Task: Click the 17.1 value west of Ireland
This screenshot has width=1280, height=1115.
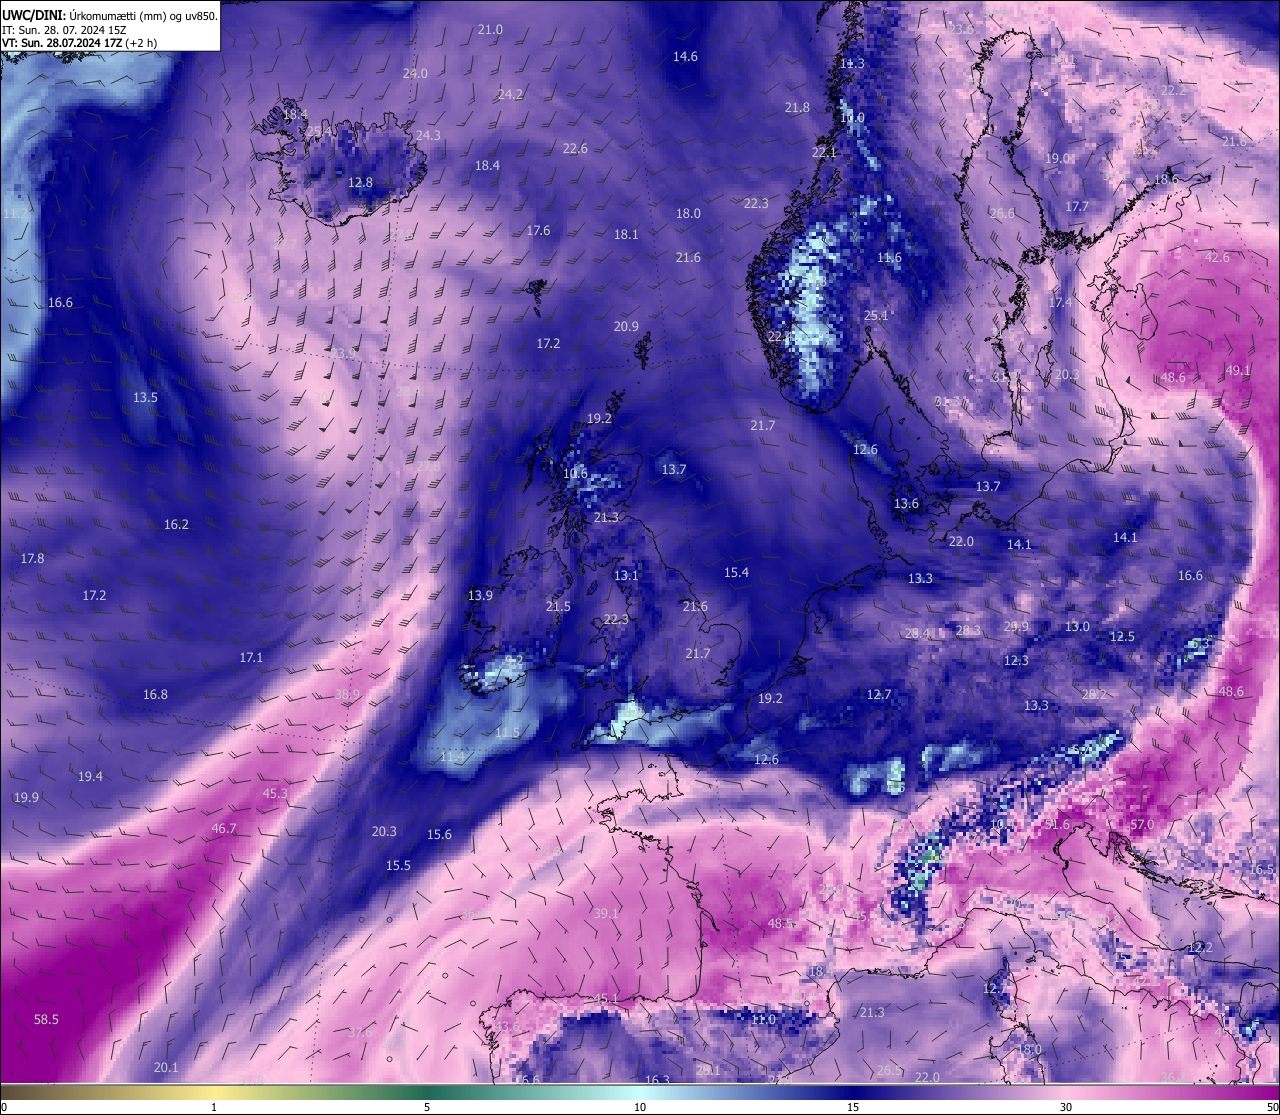Action: click(x=251, y=657)
